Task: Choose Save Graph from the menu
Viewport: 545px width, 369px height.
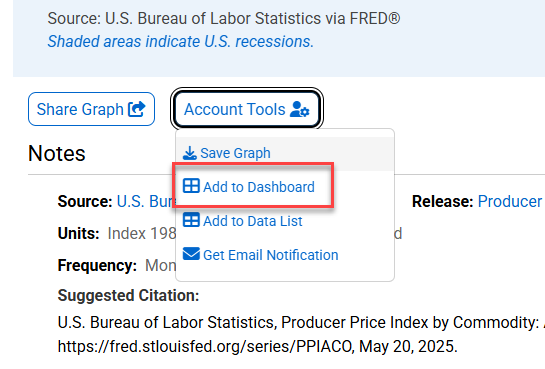Action: (285, 153)
